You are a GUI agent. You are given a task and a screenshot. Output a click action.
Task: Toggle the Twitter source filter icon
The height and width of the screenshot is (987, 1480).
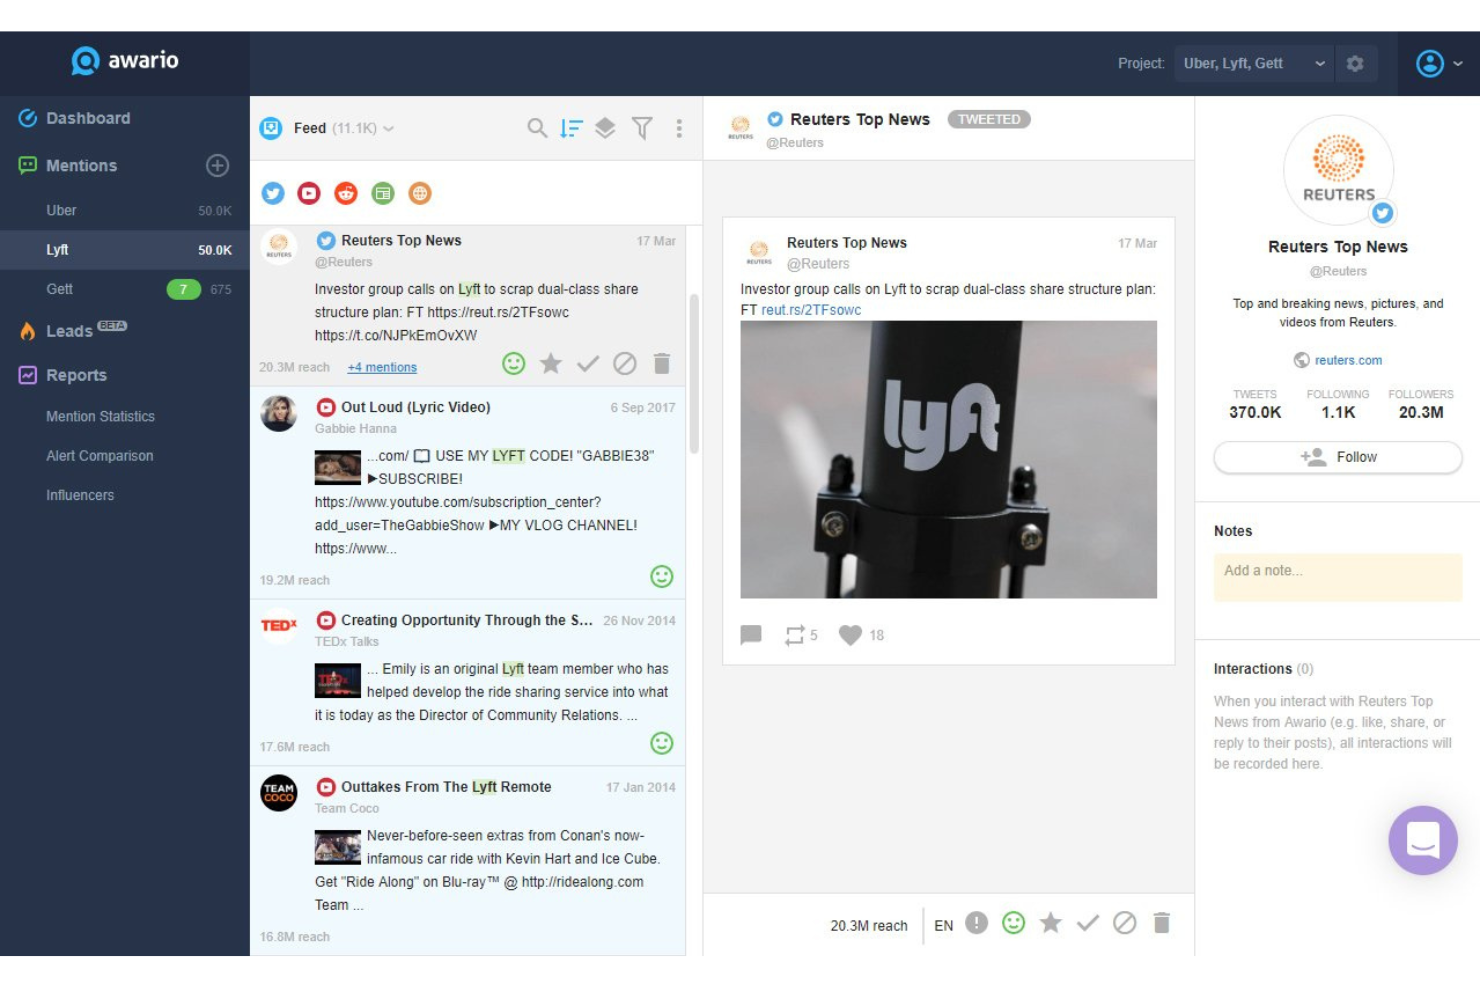pos(273,193)
